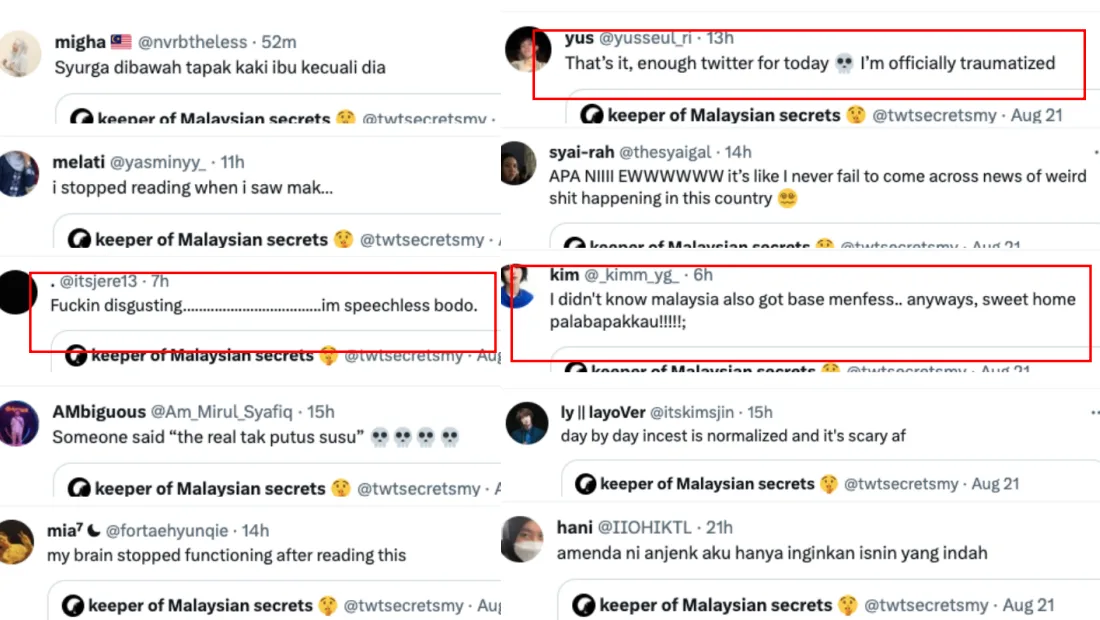Open keeper avatar in ly || layoVer's quote
Viewport: 1100px width, 620px height.
tap(585, 484)
